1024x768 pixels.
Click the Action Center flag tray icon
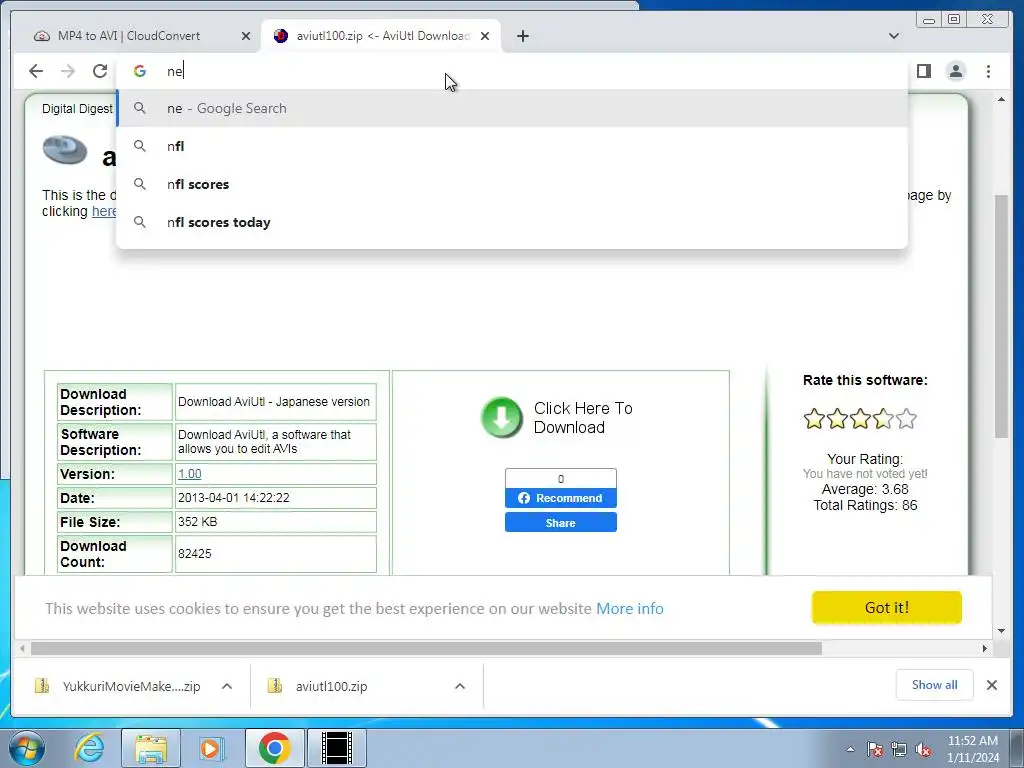click(x=875, y=750)
